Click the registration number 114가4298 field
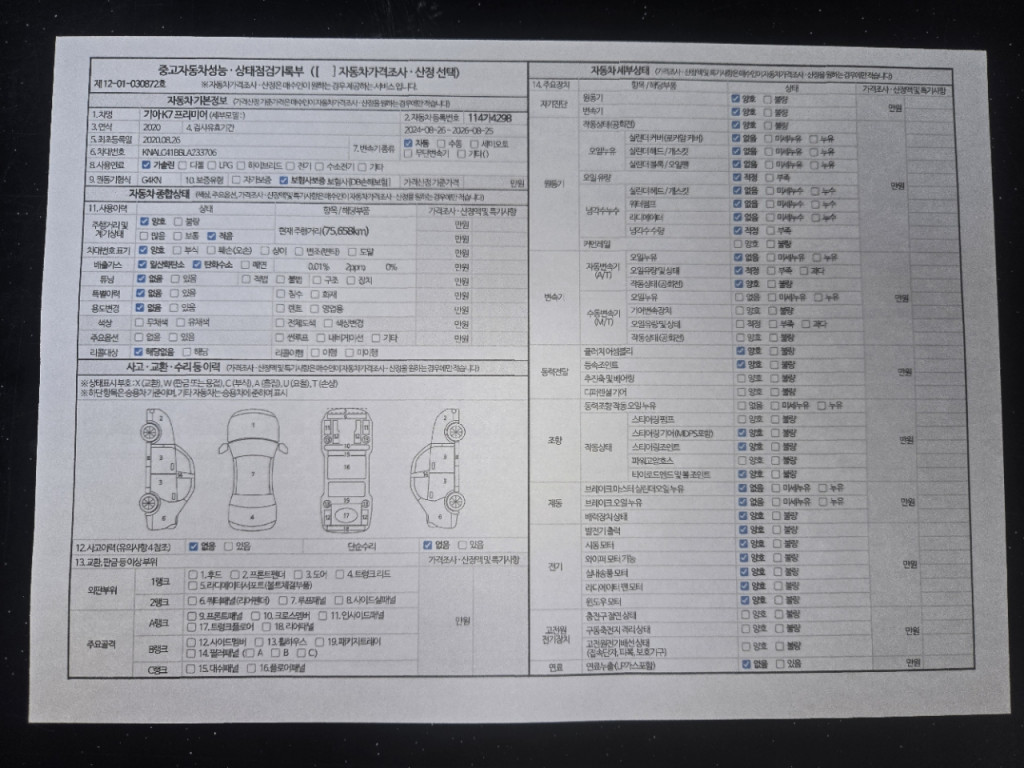This screenshot has width=1024, height=768. (490, 117)
